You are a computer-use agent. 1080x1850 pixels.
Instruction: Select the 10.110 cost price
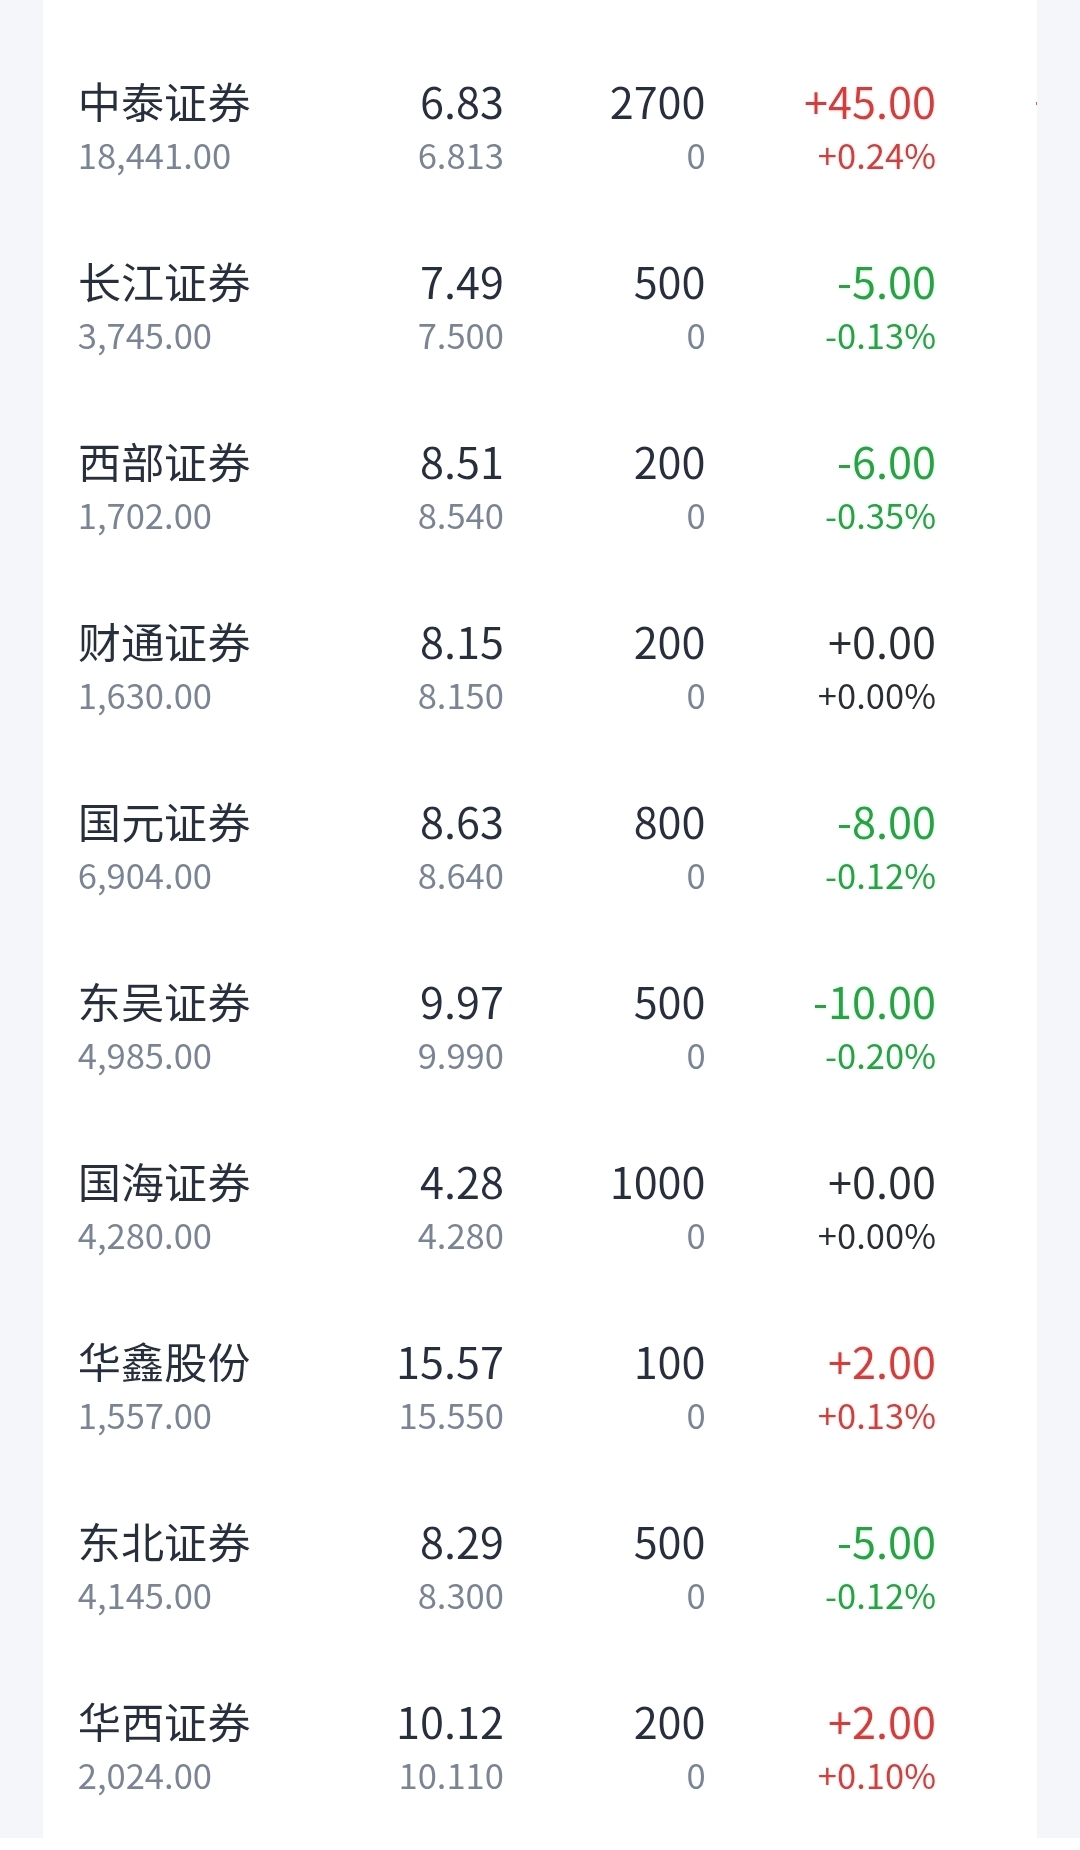click(x=451, y=1777)
